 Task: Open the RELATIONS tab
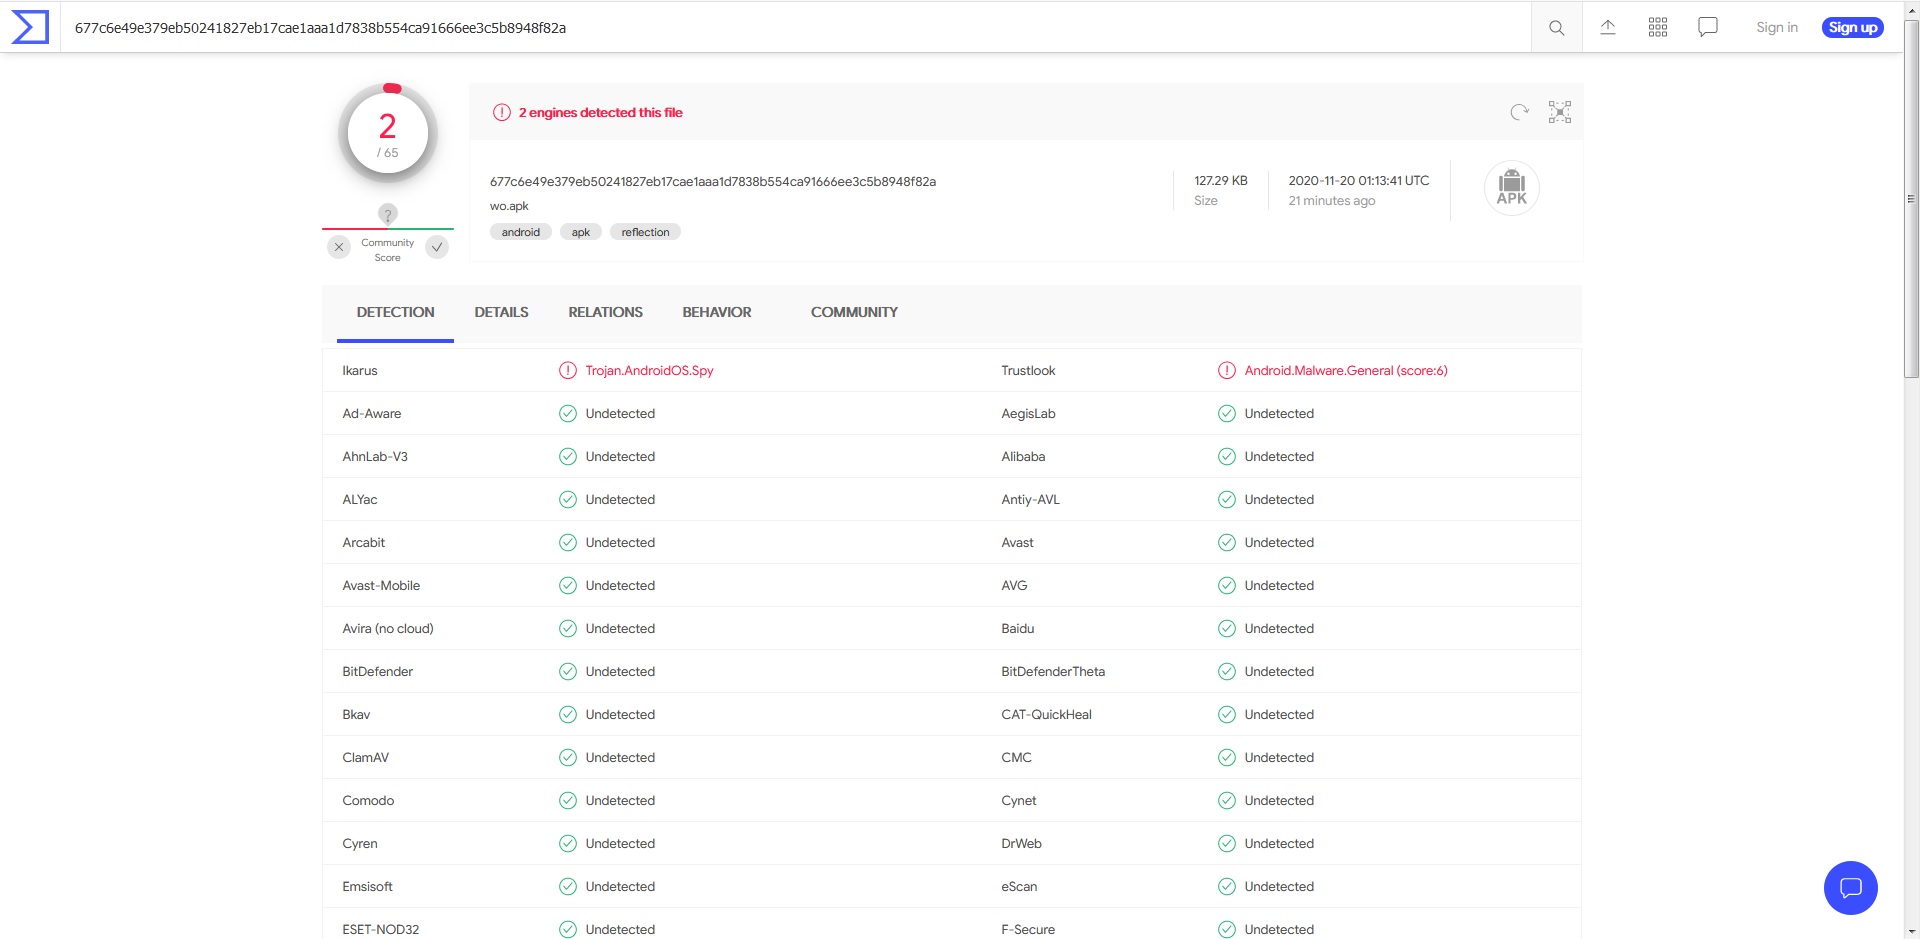(x=605, y=312)
